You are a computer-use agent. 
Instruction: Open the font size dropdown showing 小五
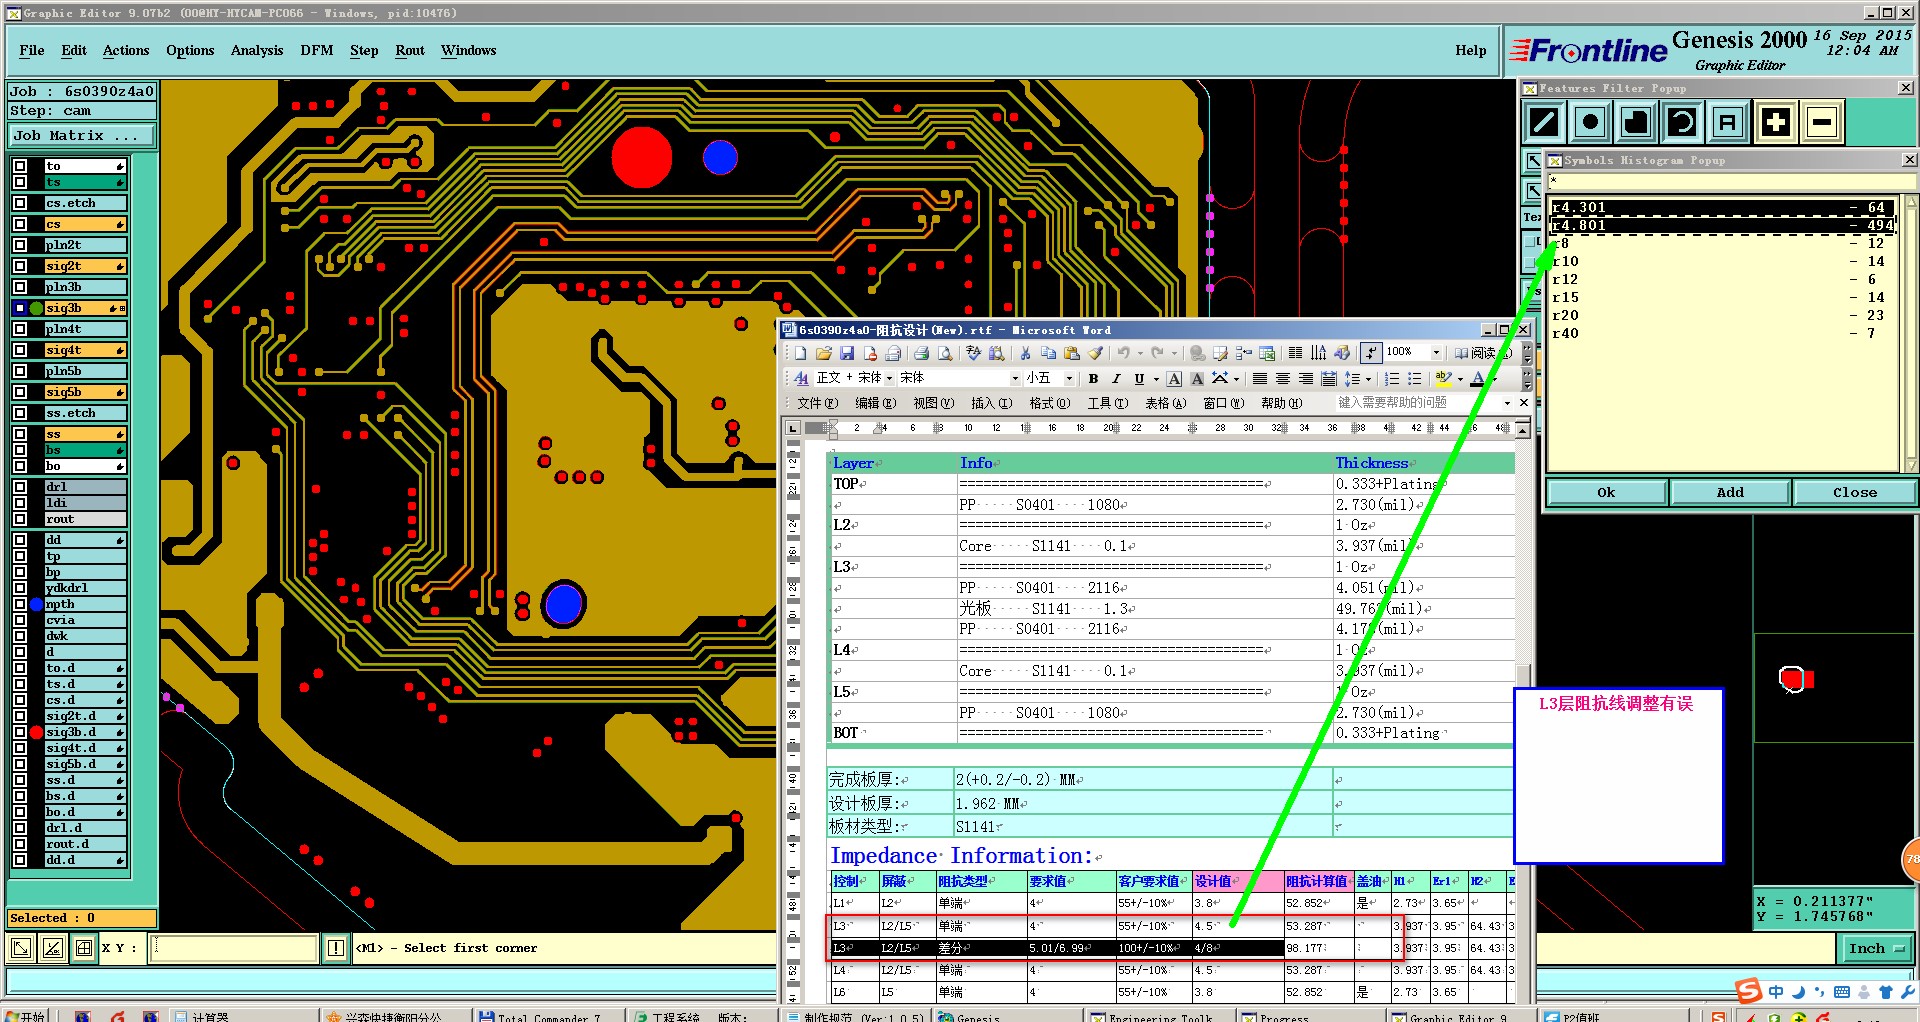pyautogui.click(x=1068, y=379)
